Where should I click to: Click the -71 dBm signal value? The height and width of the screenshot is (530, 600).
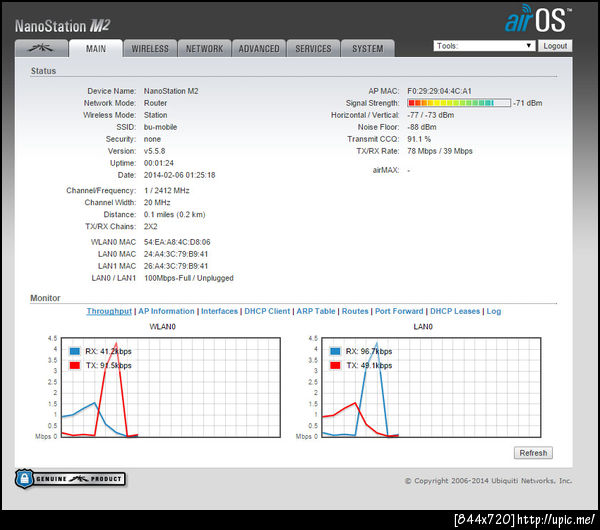[528, 103]
